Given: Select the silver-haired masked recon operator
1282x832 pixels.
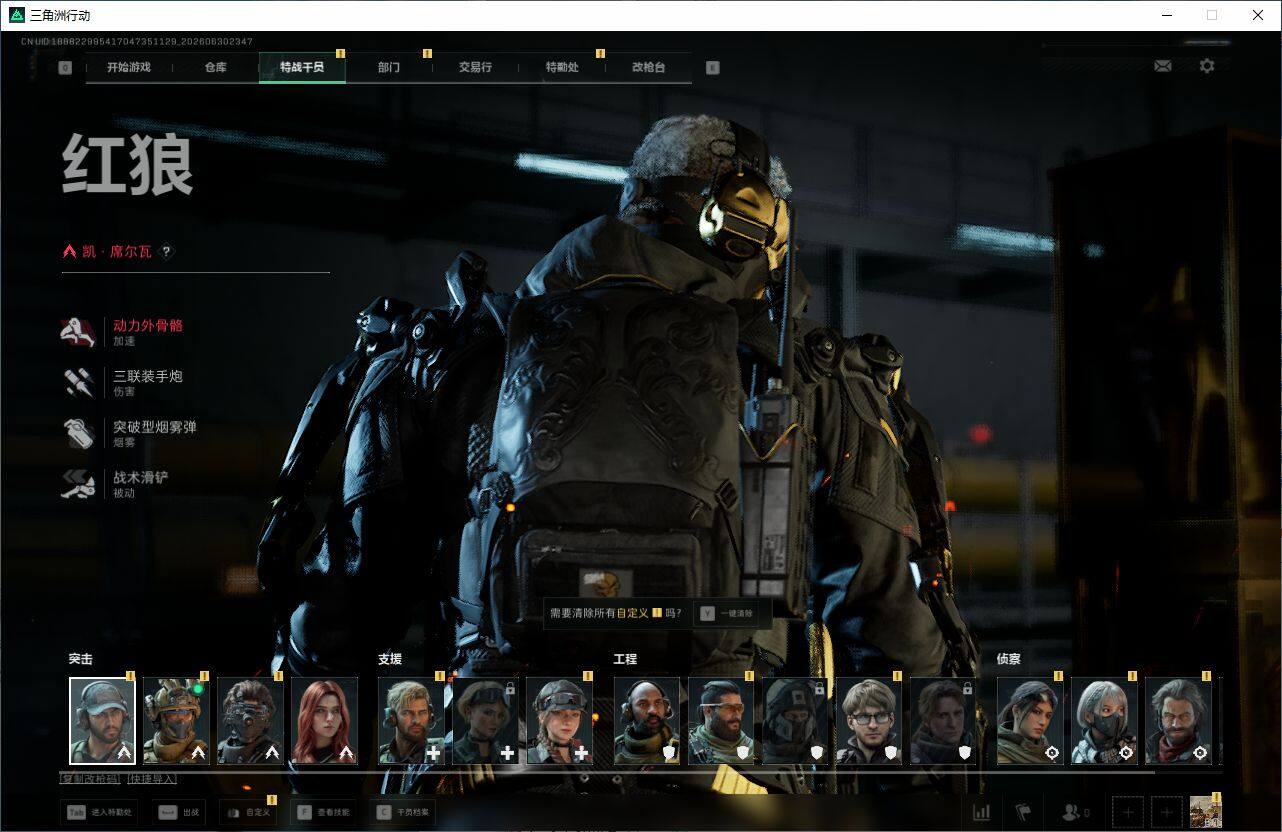Looking at the screenshot, I should (x=1104, y=721).
